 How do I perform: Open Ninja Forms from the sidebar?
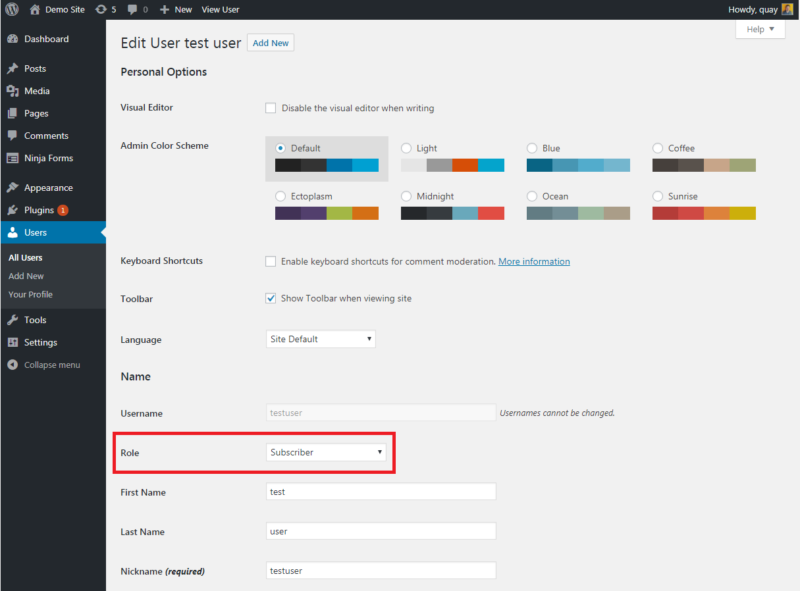(x=48, y=158)
